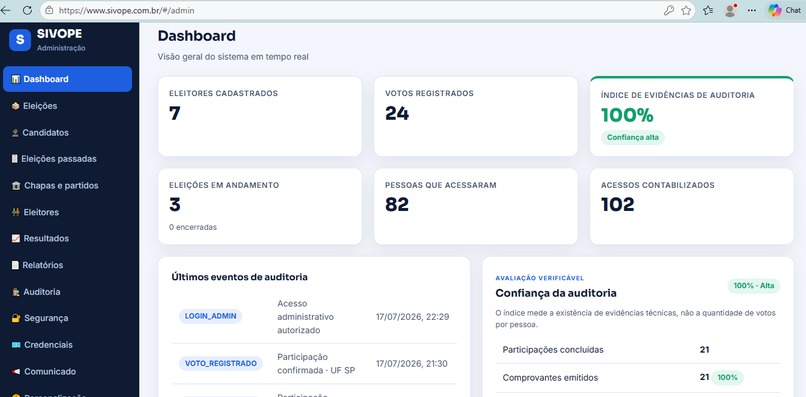Click the 'Últimos eventos de auditoria' heading
This screenshot has height=397, width=806.
tap(240, 277)
